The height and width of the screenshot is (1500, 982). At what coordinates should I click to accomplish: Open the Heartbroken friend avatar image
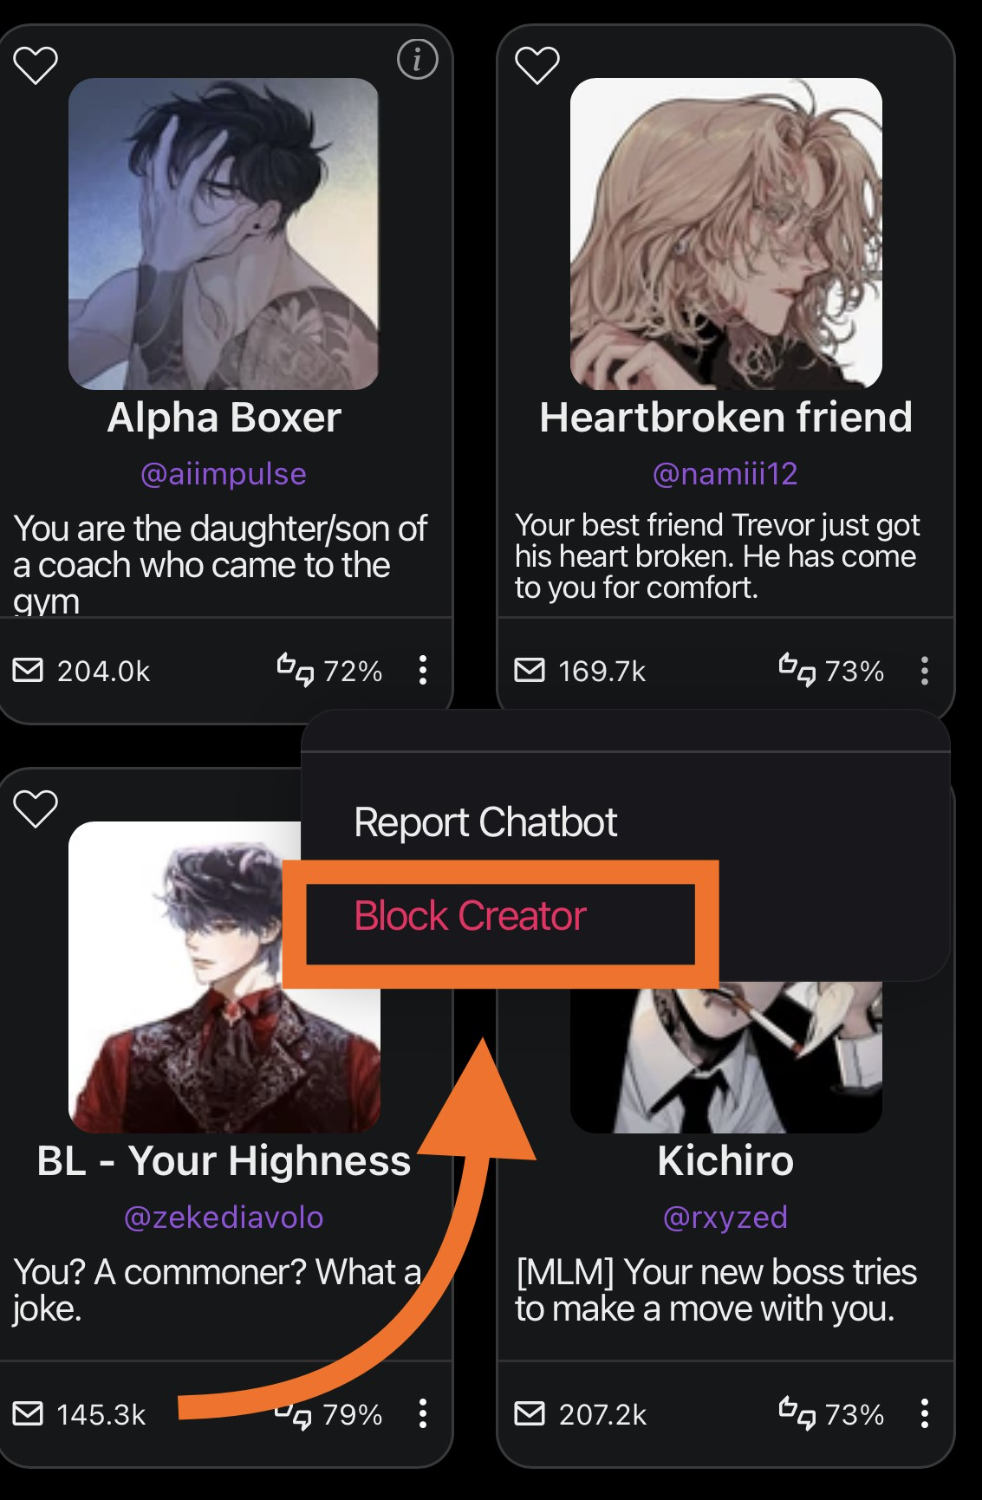click(x=726, y=233)
